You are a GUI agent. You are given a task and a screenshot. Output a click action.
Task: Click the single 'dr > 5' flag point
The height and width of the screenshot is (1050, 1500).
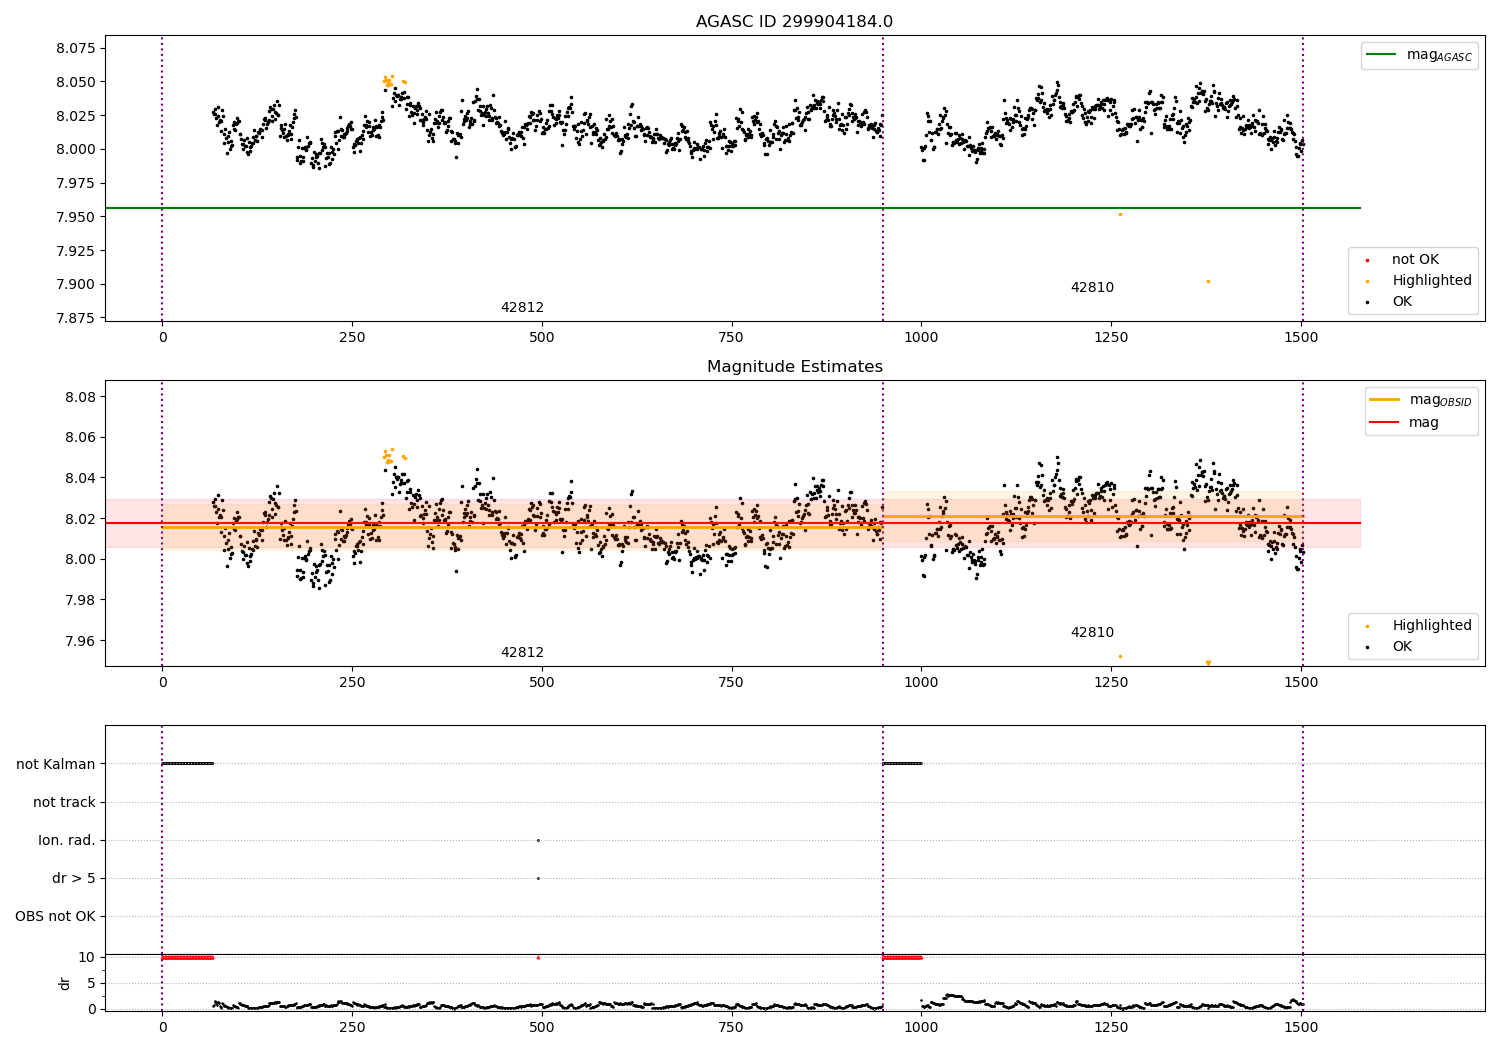[x=538, y=878]
